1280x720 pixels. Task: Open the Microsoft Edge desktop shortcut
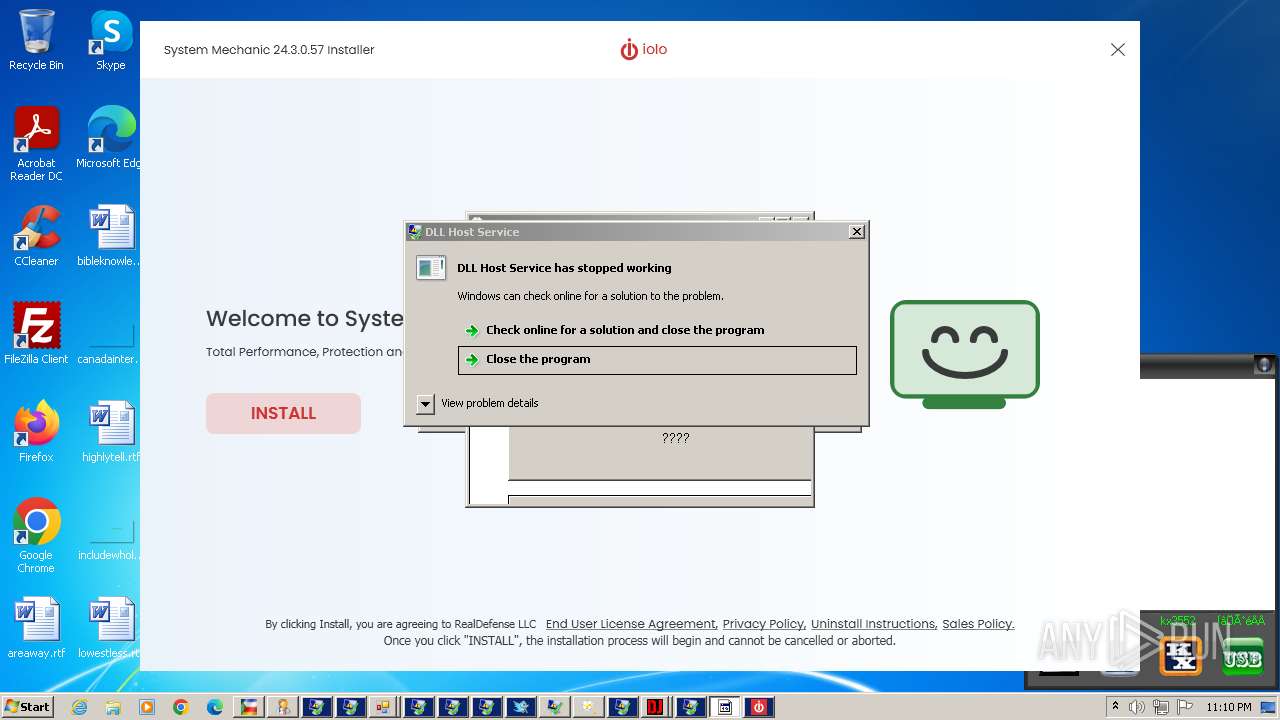tap(110, 138)
